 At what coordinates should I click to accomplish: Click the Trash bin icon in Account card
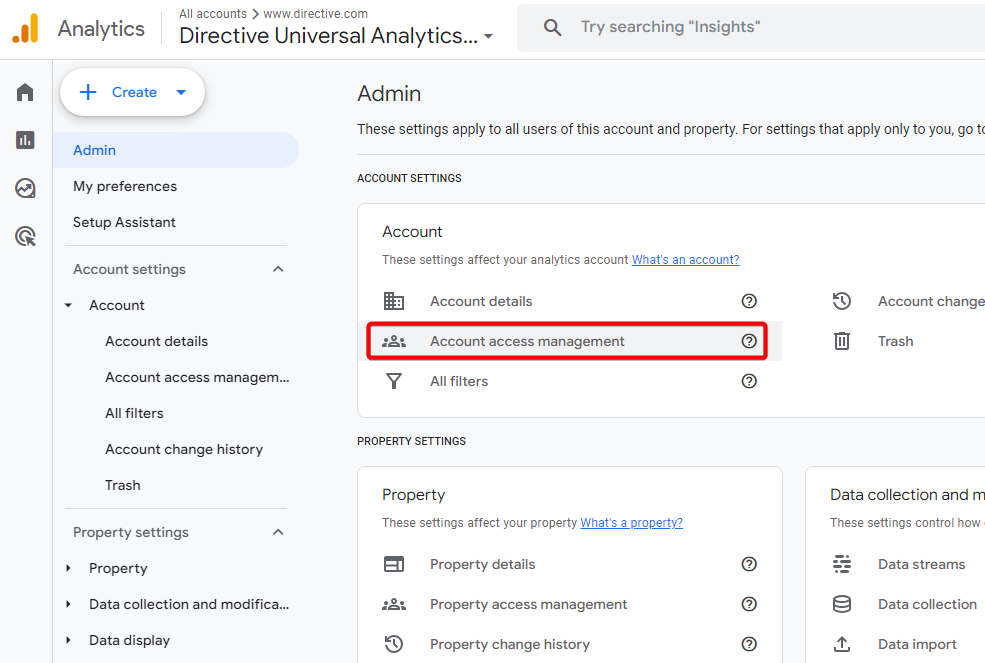(x=842, y=341)
